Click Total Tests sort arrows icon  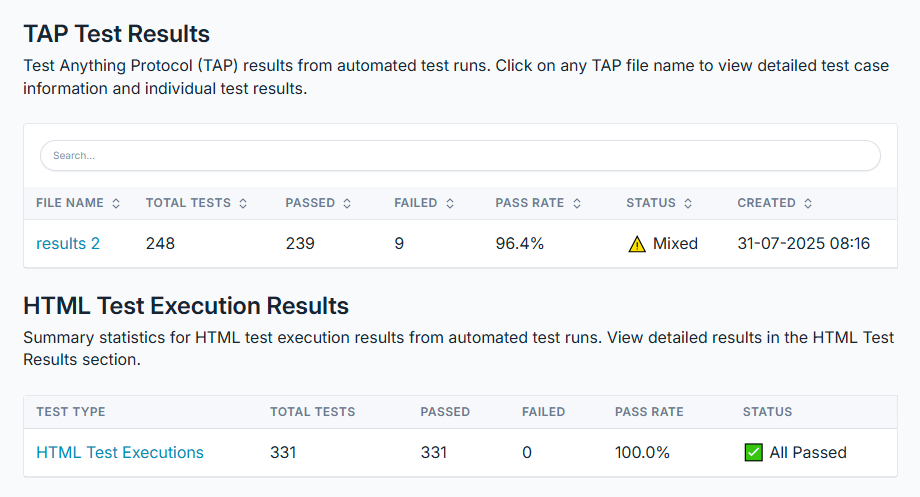click(243, 204)
